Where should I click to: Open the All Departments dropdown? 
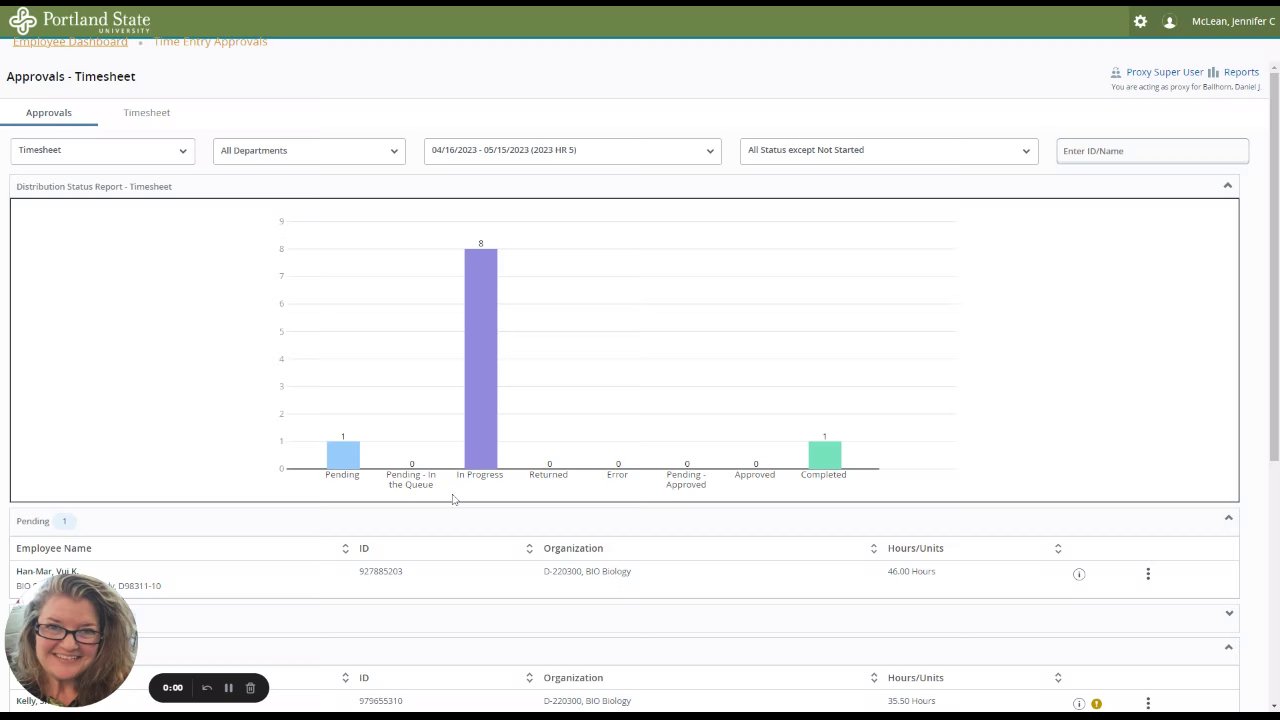tap(309, 151)
